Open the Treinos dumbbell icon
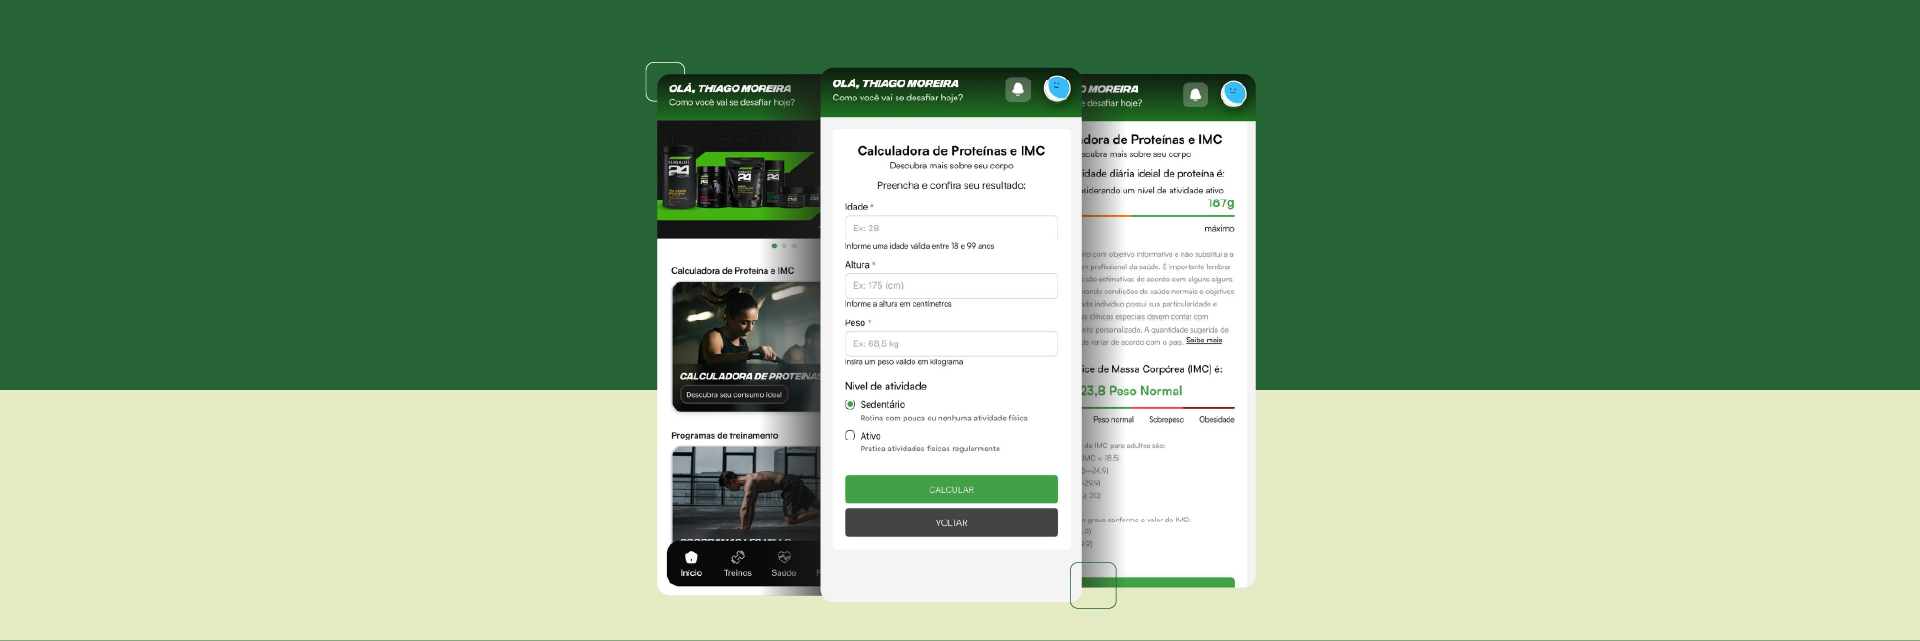The image size is (1920, 641). pyautogui.click(x=738, y=558)
